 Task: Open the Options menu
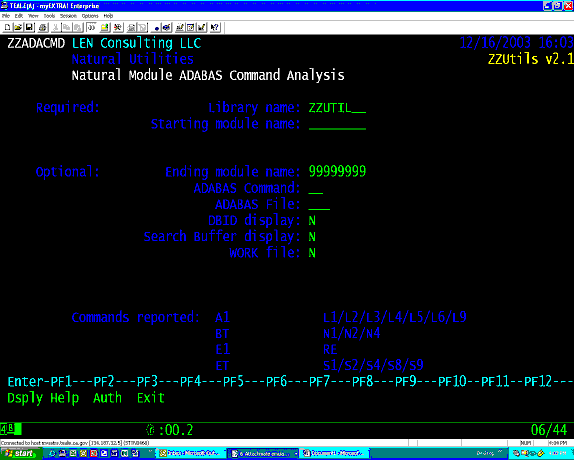(x=90, y=16)
